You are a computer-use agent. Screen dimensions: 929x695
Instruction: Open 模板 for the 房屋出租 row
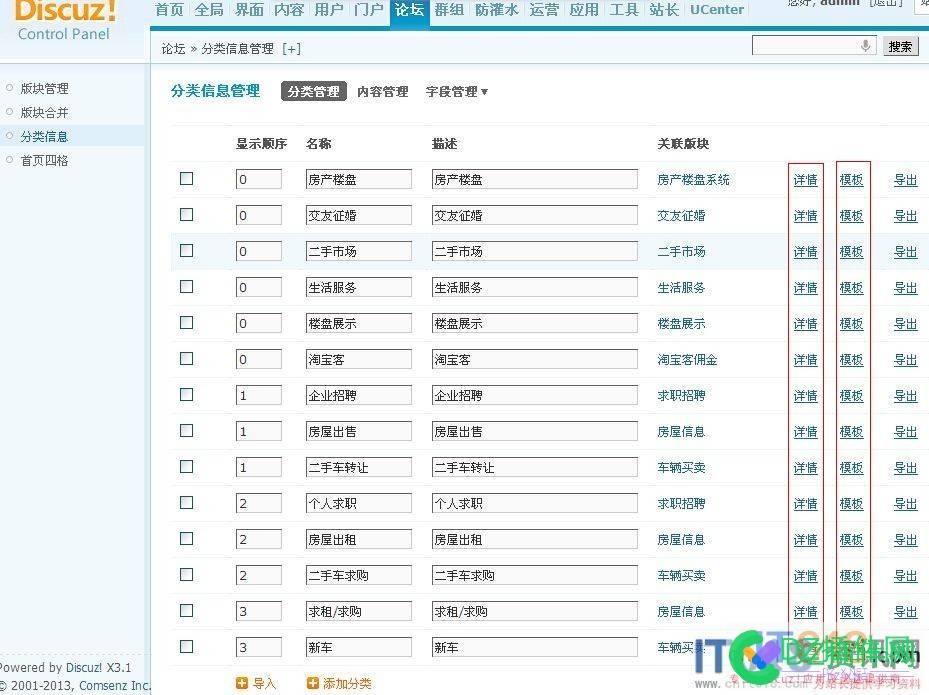click(851, 540)
